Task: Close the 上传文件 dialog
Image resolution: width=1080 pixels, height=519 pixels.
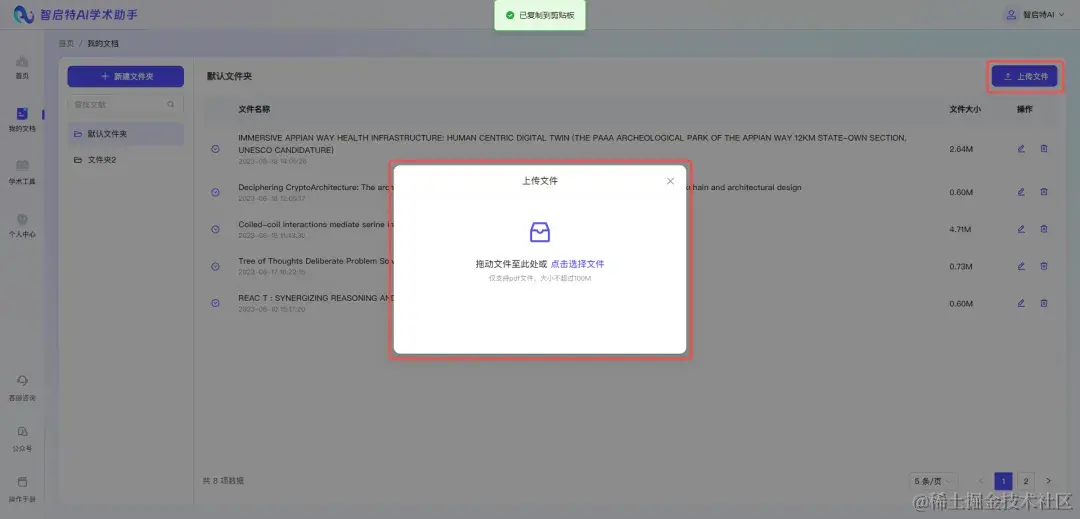Action: pyautogui.click(x=670, y=181)
